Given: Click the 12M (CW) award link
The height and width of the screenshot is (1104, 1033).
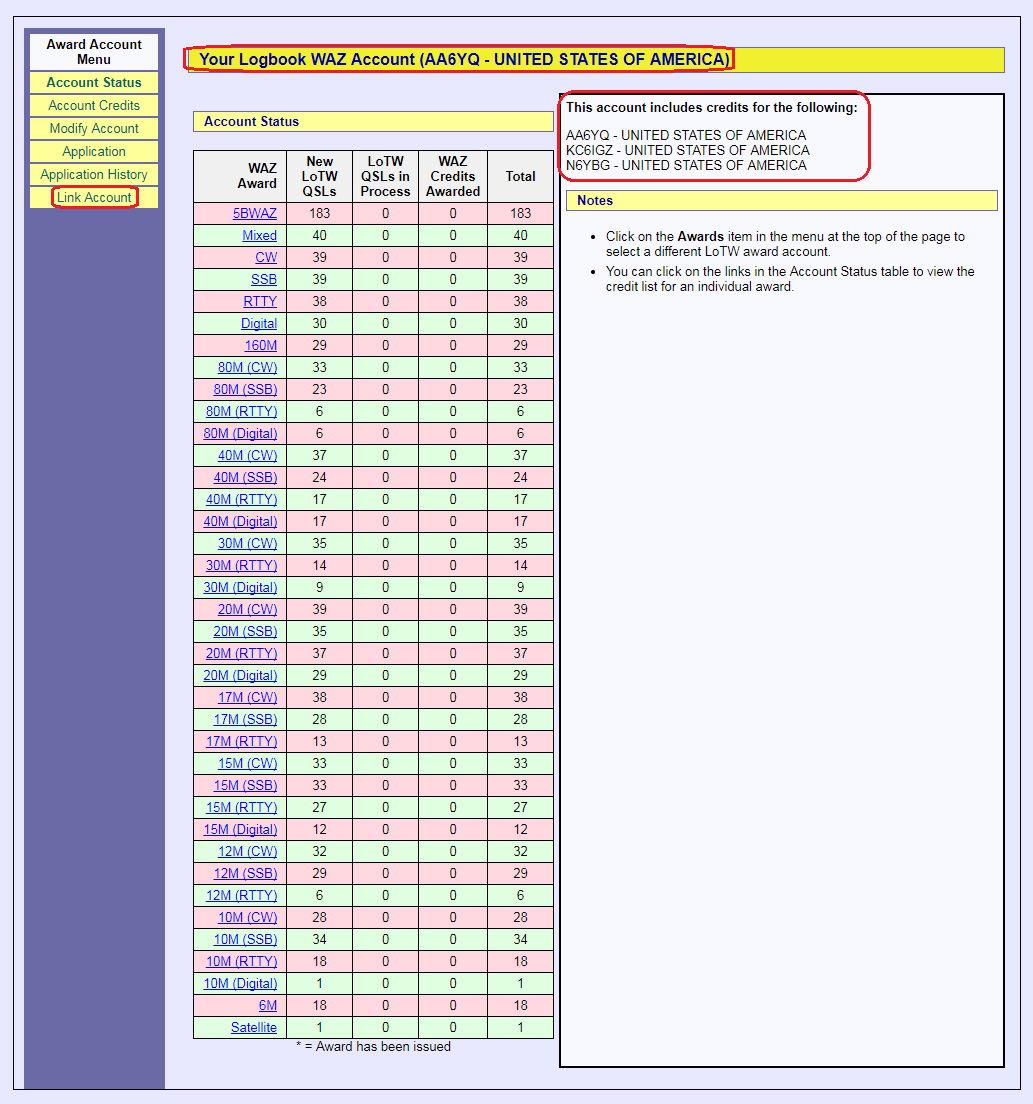Looking at the screenshot, I should 247,852.
